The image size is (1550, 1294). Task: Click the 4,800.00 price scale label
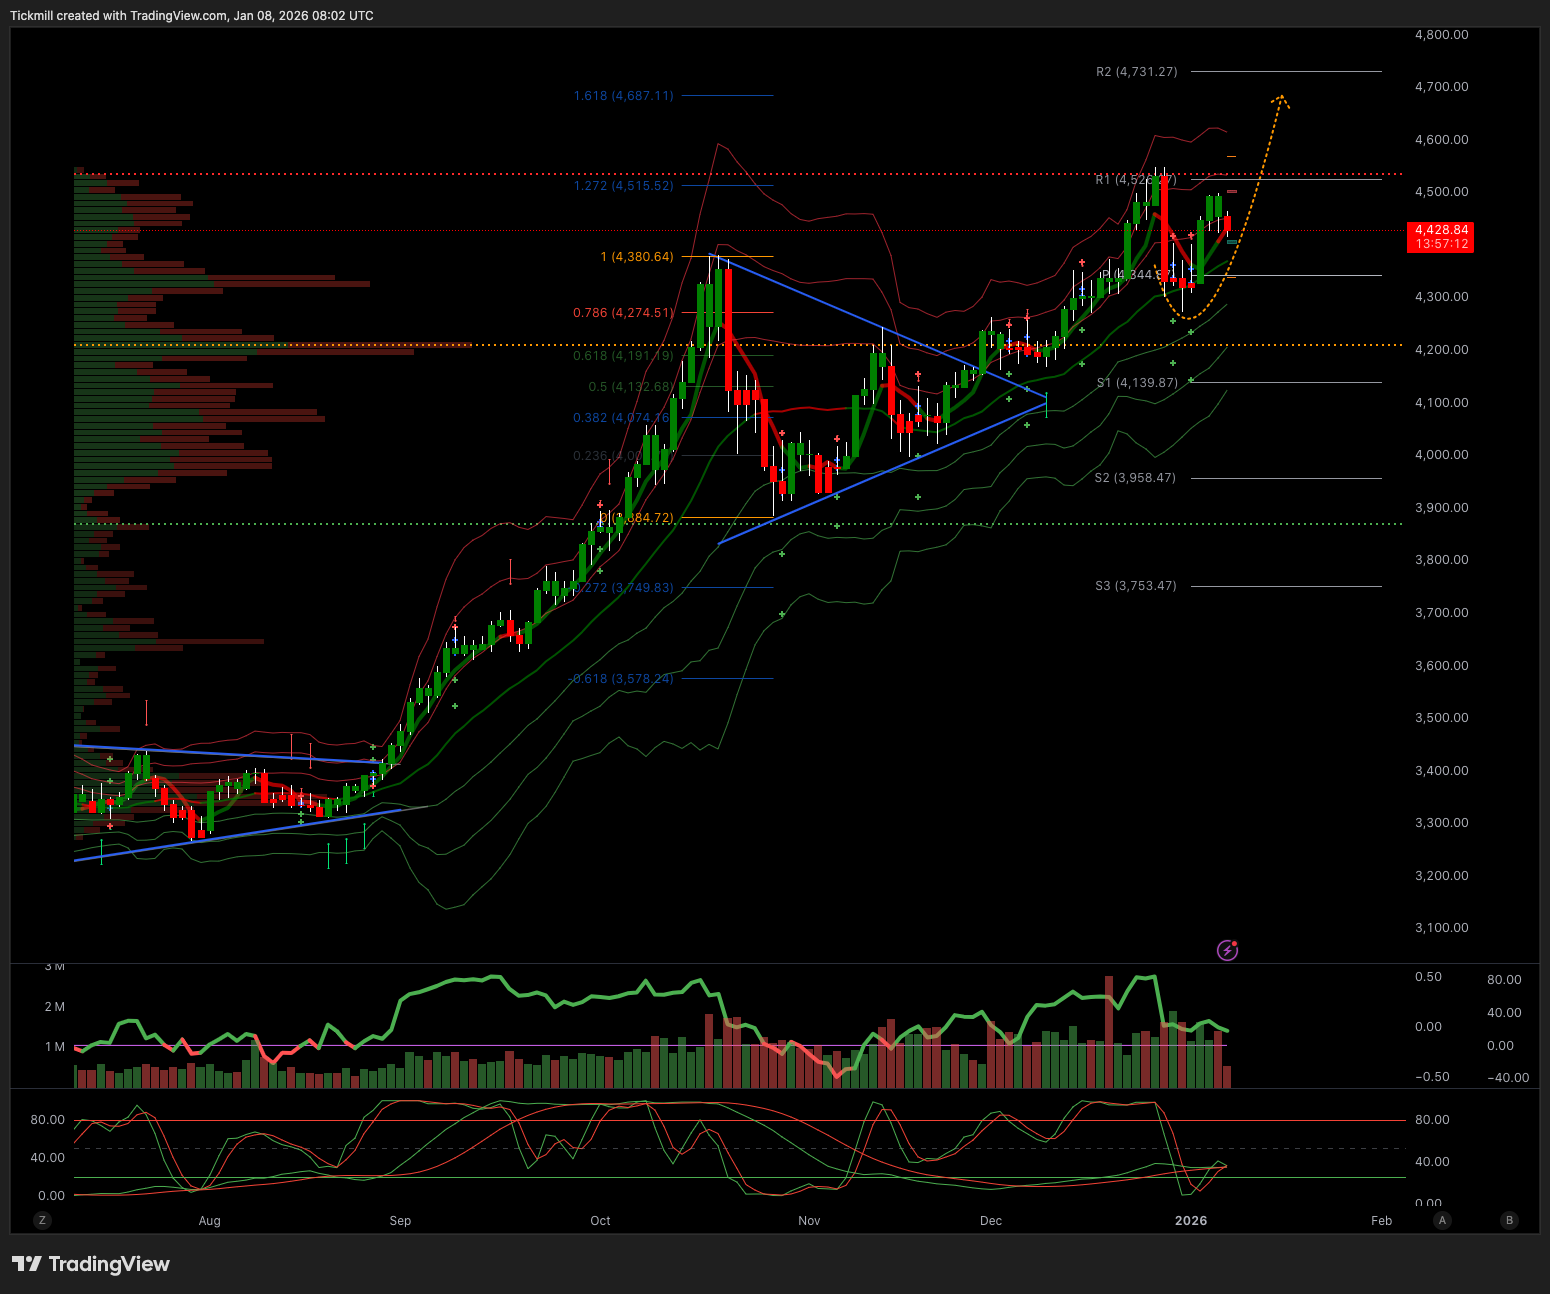click(1441, 35)
